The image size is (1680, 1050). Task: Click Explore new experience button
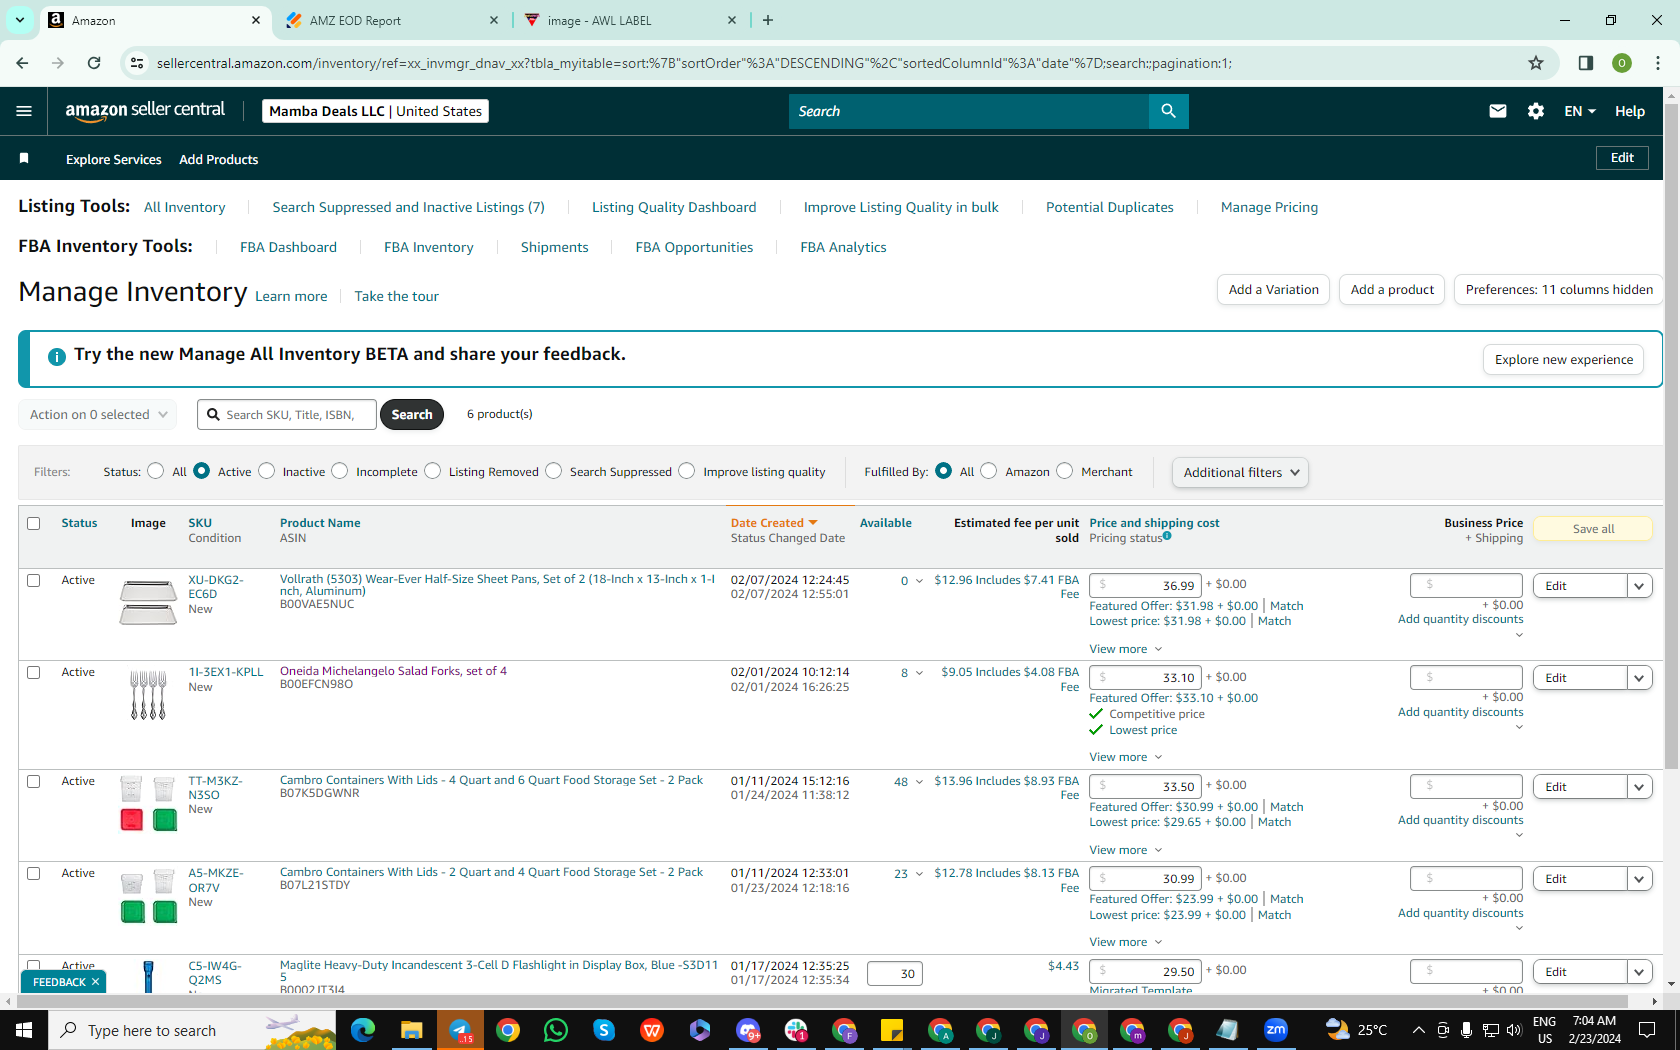tap(1563, 360)
